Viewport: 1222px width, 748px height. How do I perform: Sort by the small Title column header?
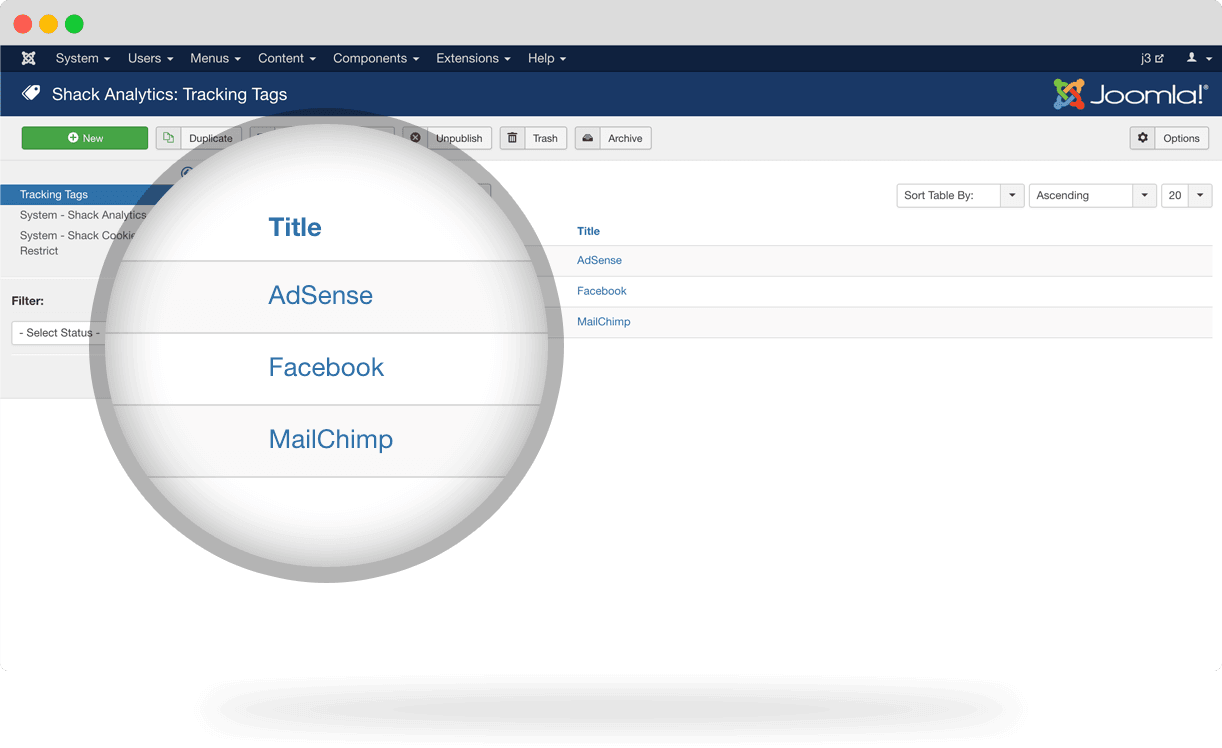pyautogui.click(x=588, y=231)
